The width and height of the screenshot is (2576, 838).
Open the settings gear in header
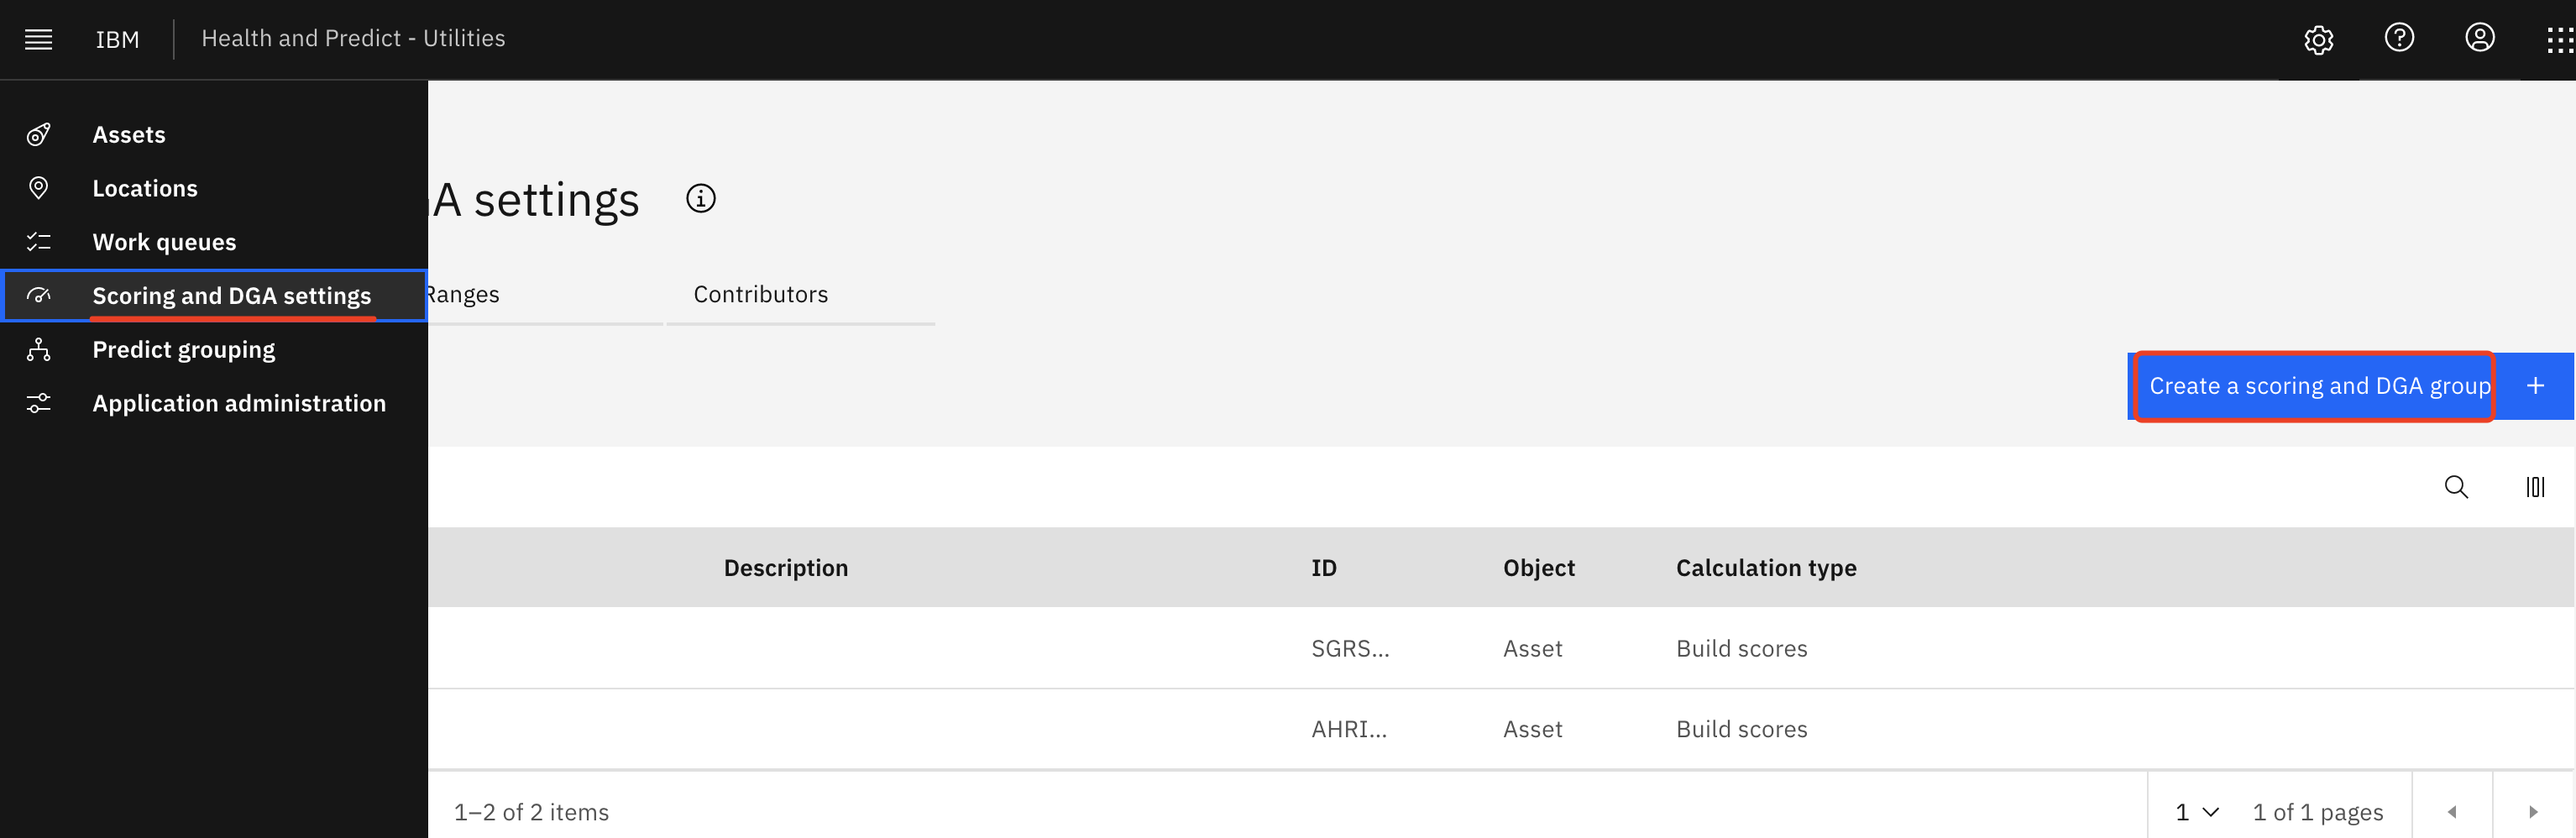[x=2318, y=39]
